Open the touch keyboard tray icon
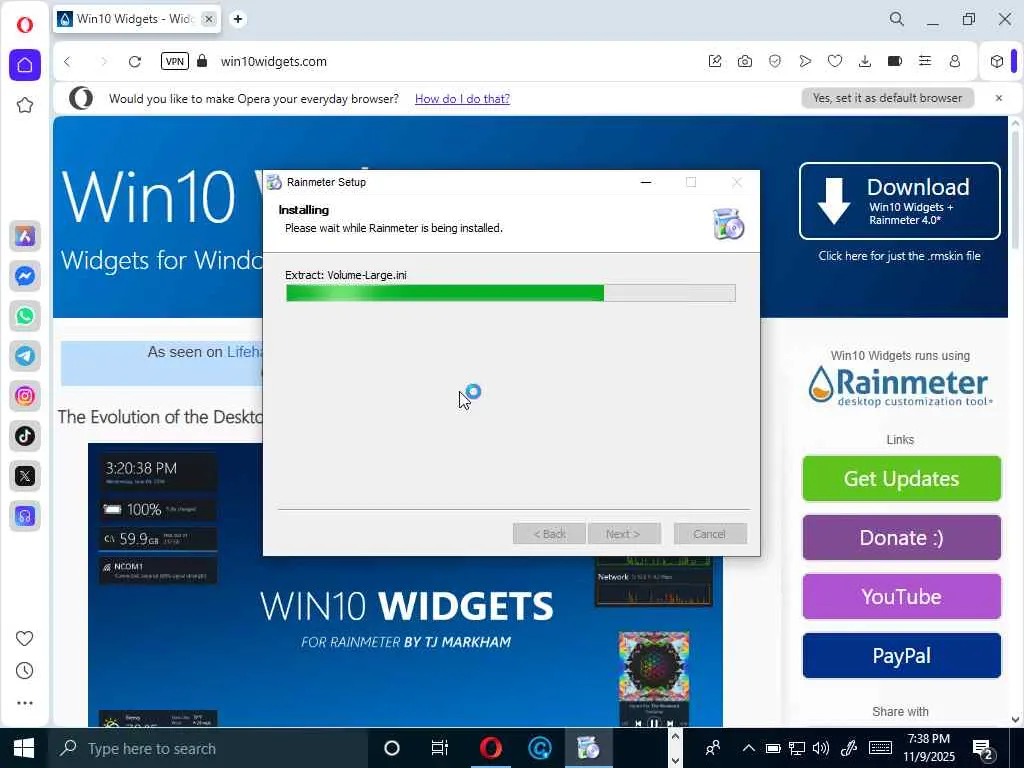Image resolution: width=1024 pixels, height=768 pixels. (880, 748)
